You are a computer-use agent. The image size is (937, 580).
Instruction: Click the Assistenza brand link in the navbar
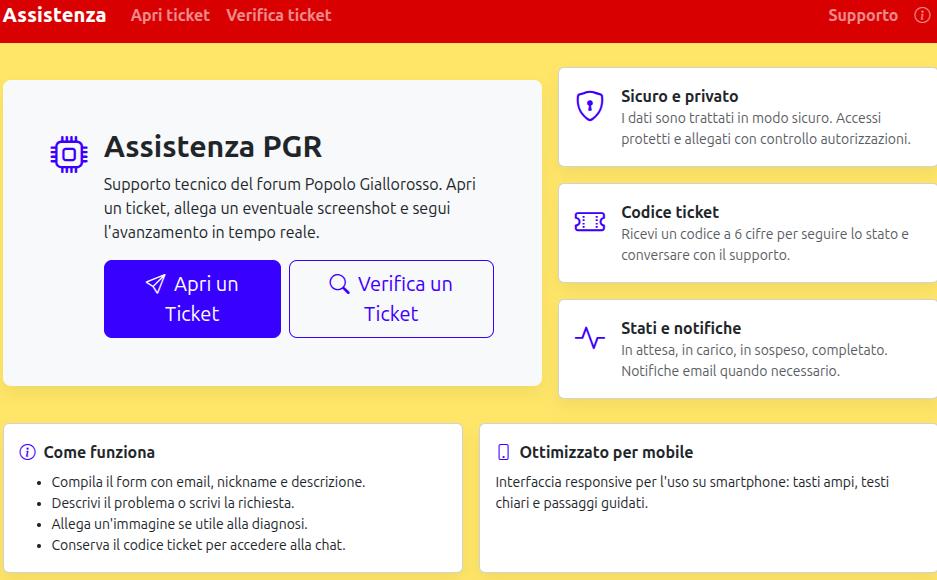tap(55, 15)
